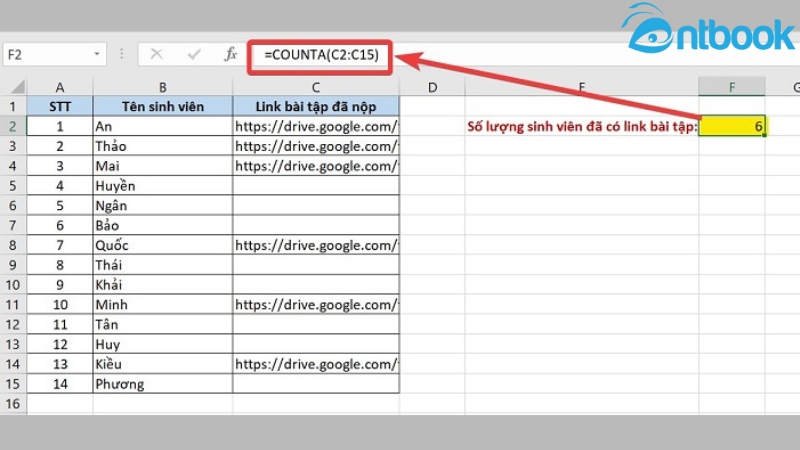The height and width of the screenshot is (450, 800).
Task: Click the Insert Function fx icon
Action: pos(231,54)
